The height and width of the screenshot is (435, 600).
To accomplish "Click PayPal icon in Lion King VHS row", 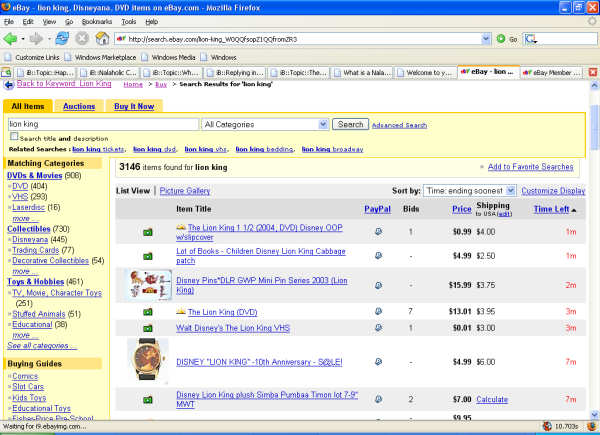I will [x=378, y=328].
